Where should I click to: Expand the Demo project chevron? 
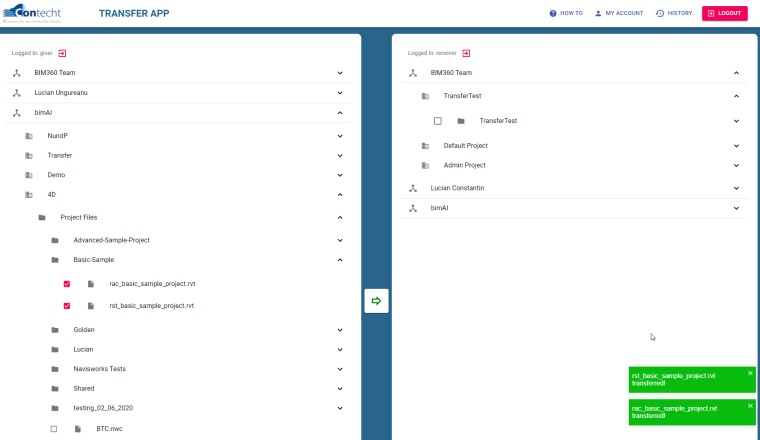pos(340,175)
